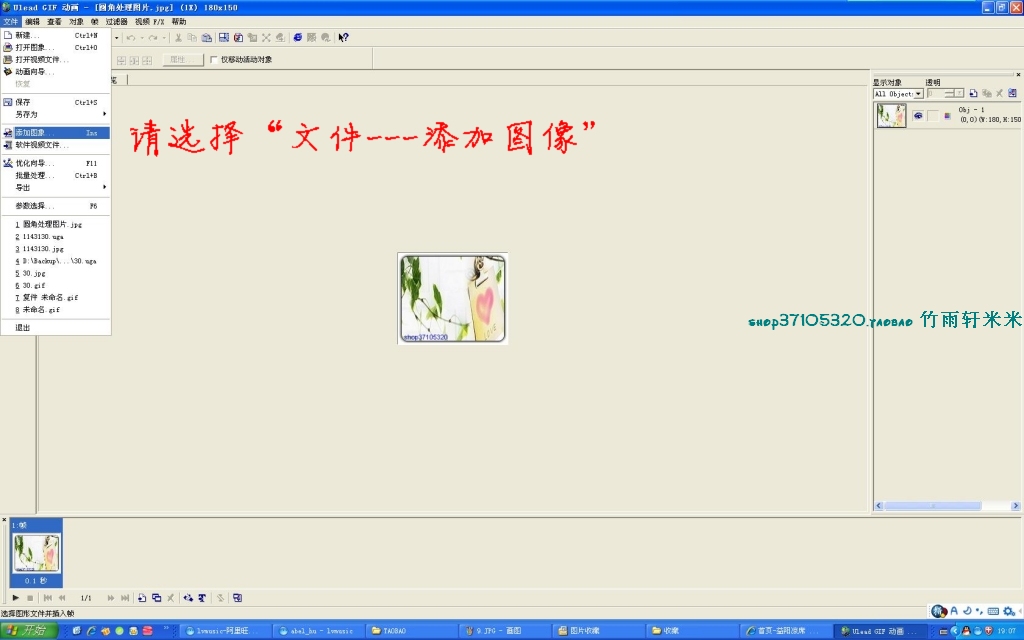Open recent file 30.gif
Image resolution: width=1024 pixels, height=640 pixels.
click(x=56, y=285)
